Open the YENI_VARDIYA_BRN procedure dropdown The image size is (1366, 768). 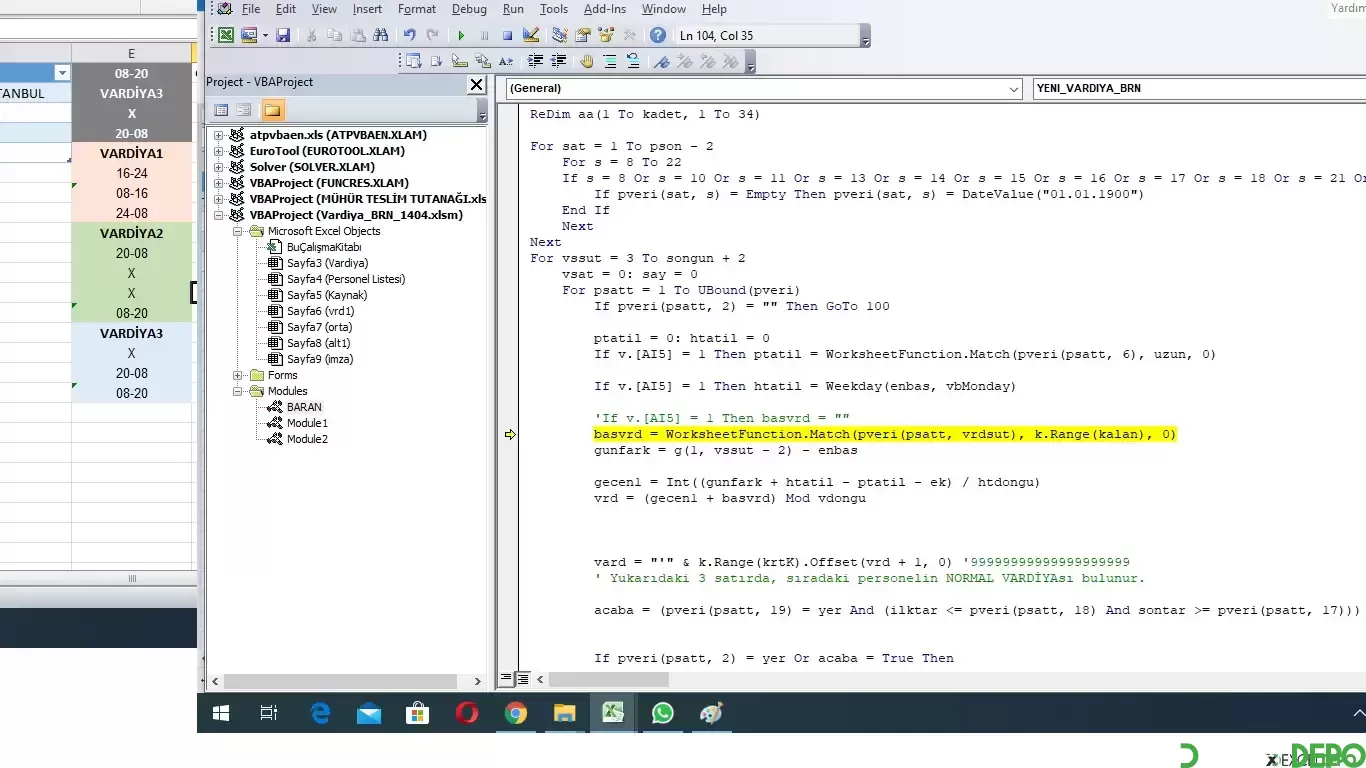pos(1200,89)
